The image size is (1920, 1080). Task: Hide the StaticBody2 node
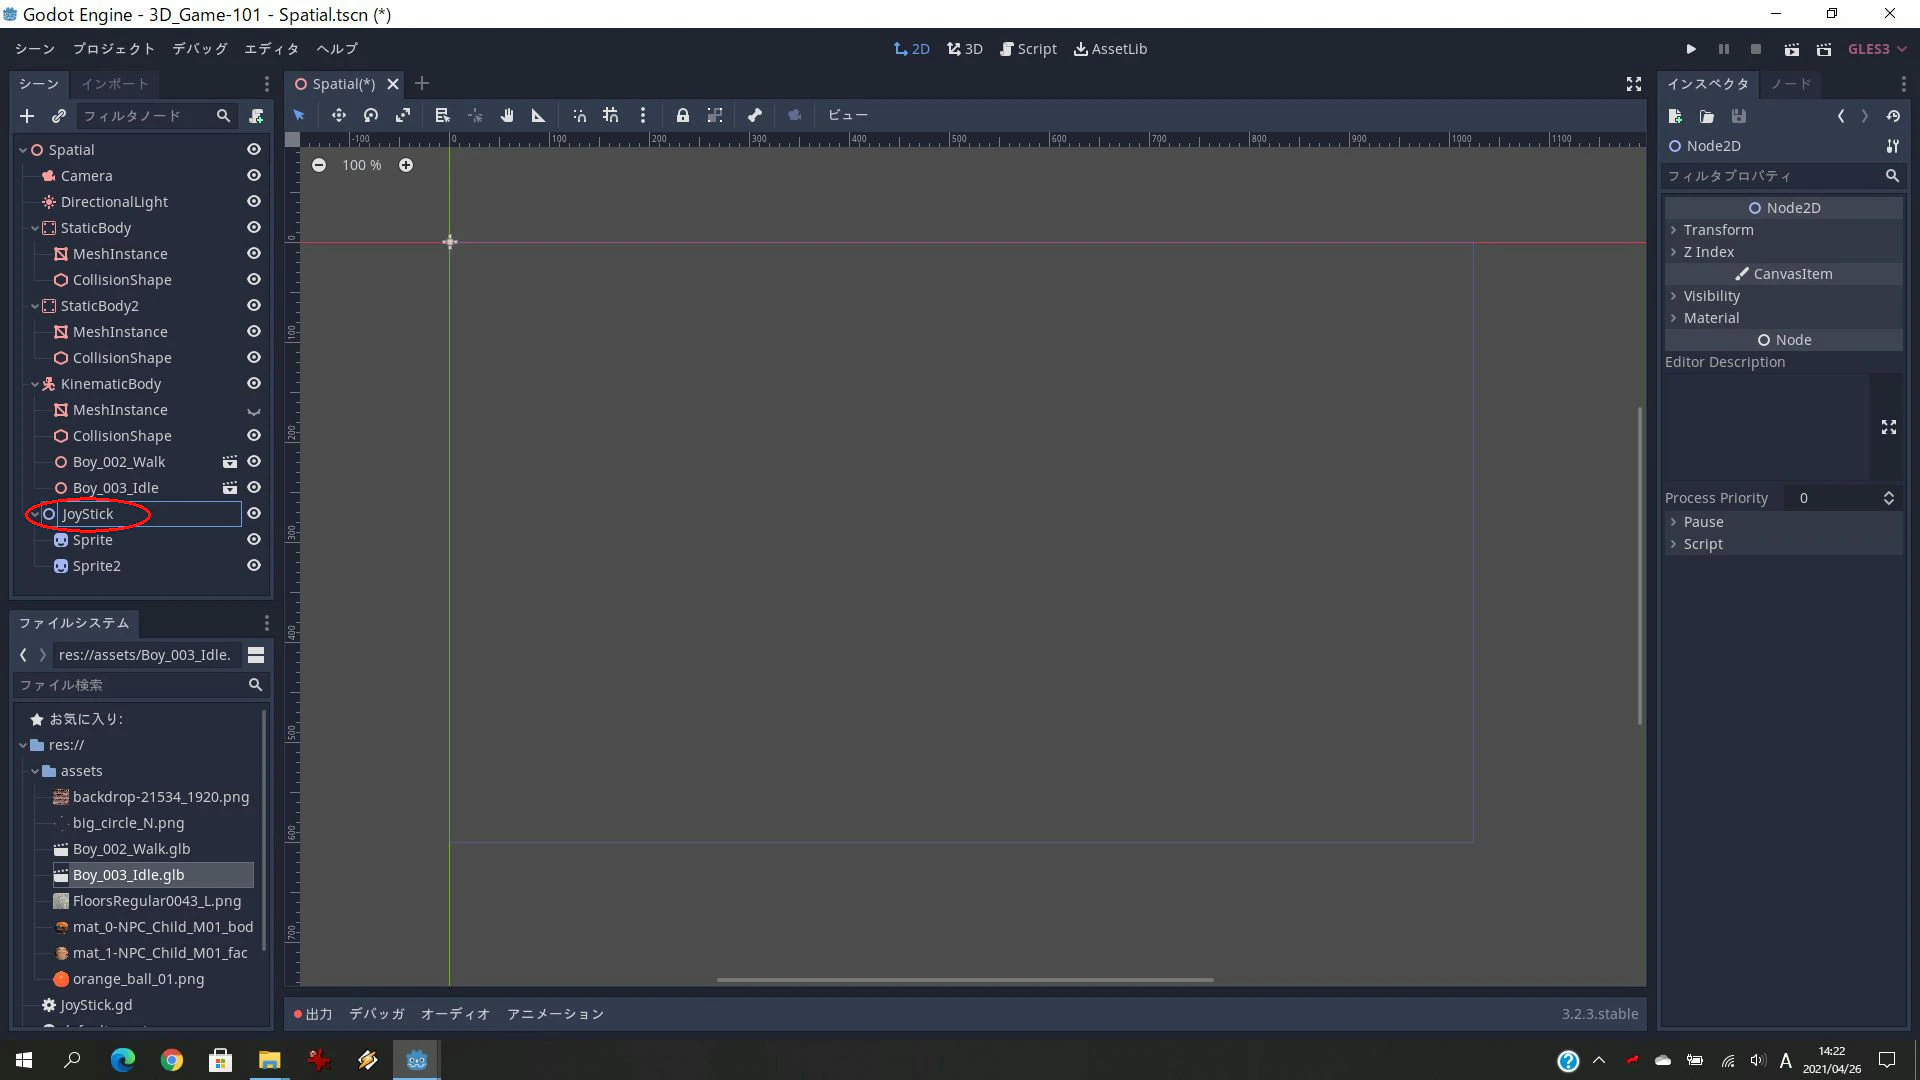pyautogui.click(x=254, y=305)
